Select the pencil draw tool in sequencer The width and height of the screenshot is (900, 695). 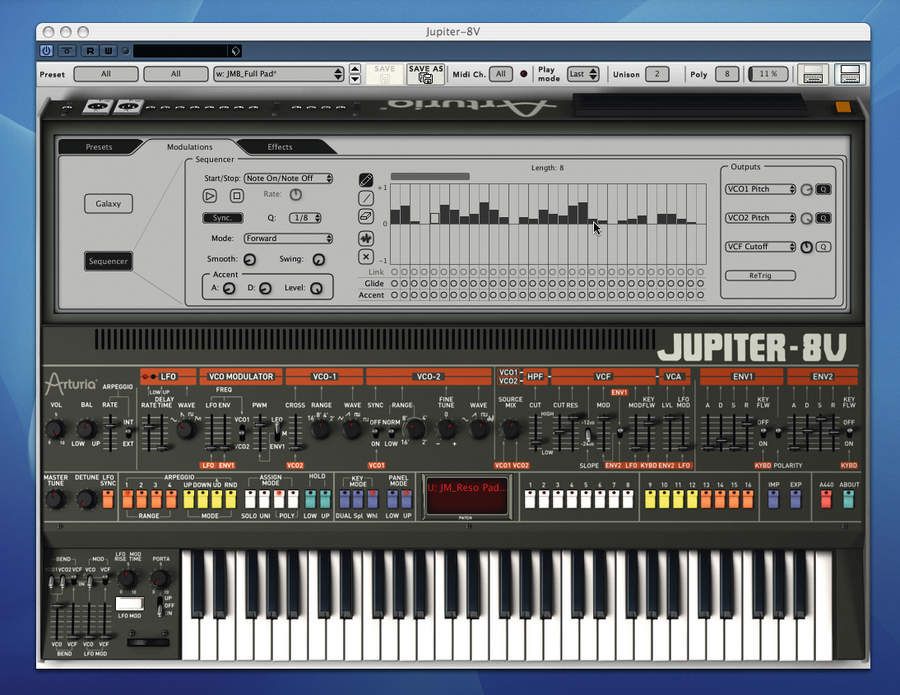pyautogui.click(x=366, y=180)
